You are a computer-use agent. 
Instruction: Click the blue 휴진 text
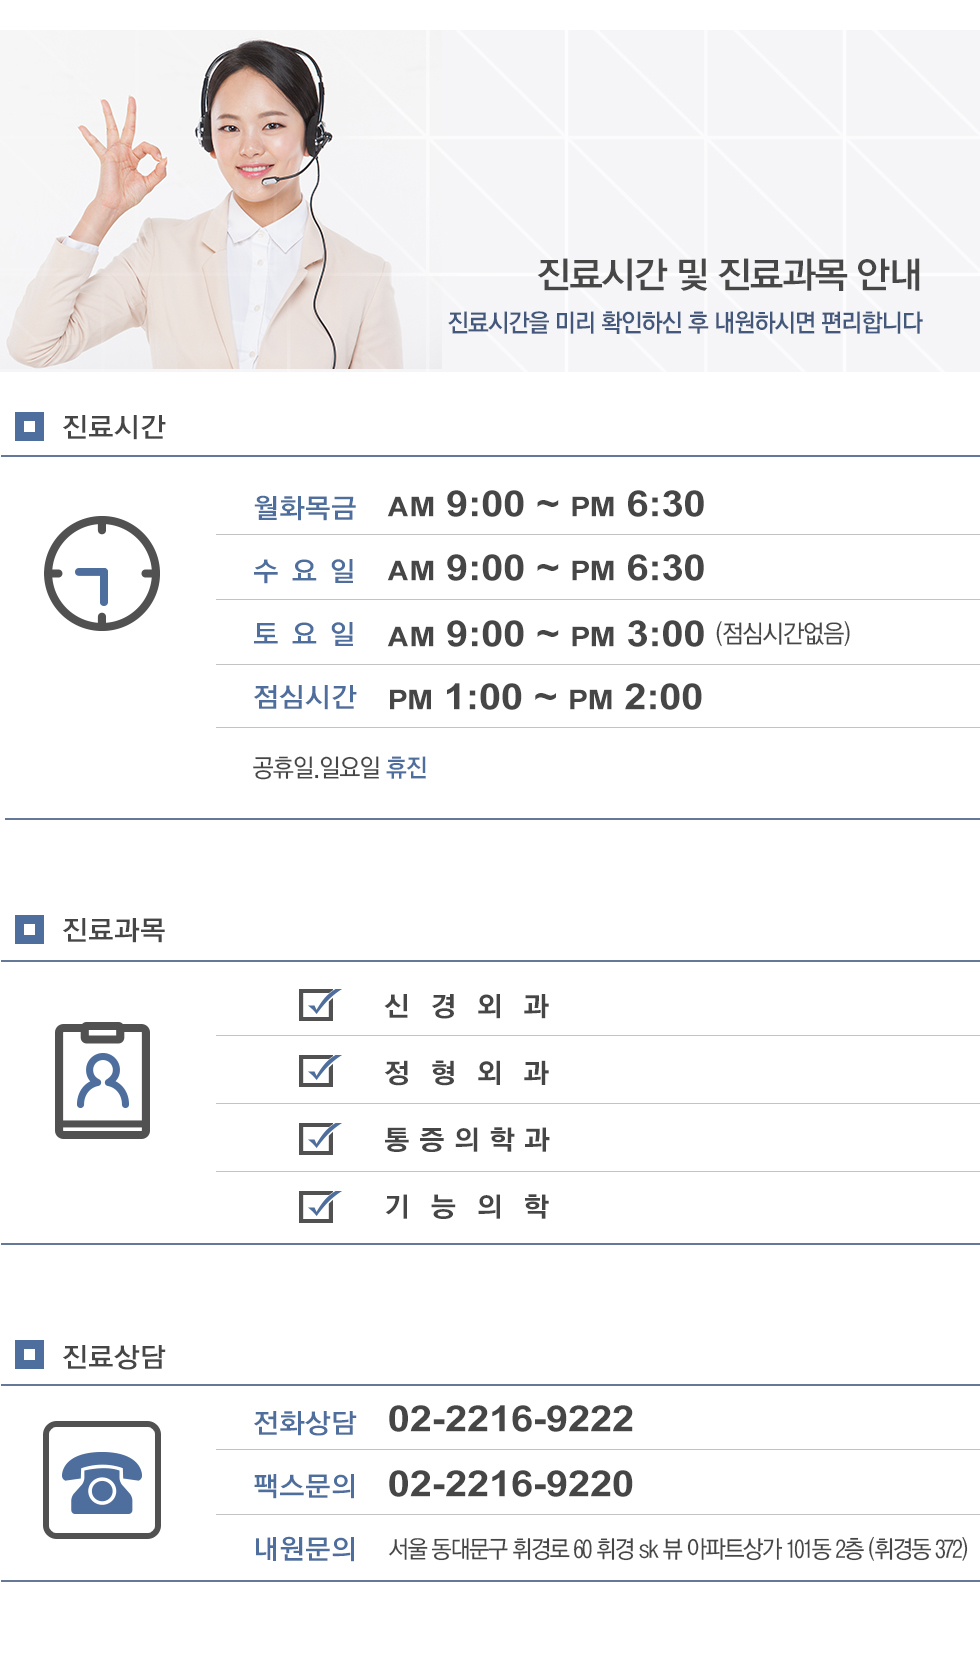[x=407, y=767]
